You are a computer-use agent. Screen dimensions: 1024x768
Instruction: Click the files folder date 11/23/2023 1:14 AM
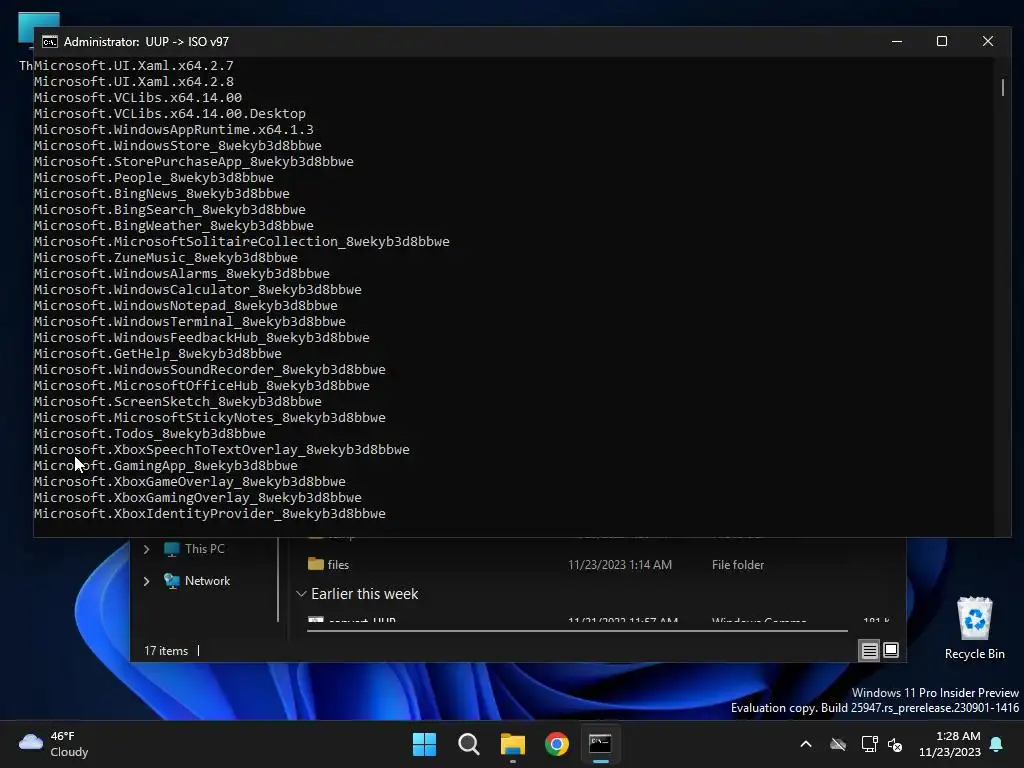click(x=620, y=565)
